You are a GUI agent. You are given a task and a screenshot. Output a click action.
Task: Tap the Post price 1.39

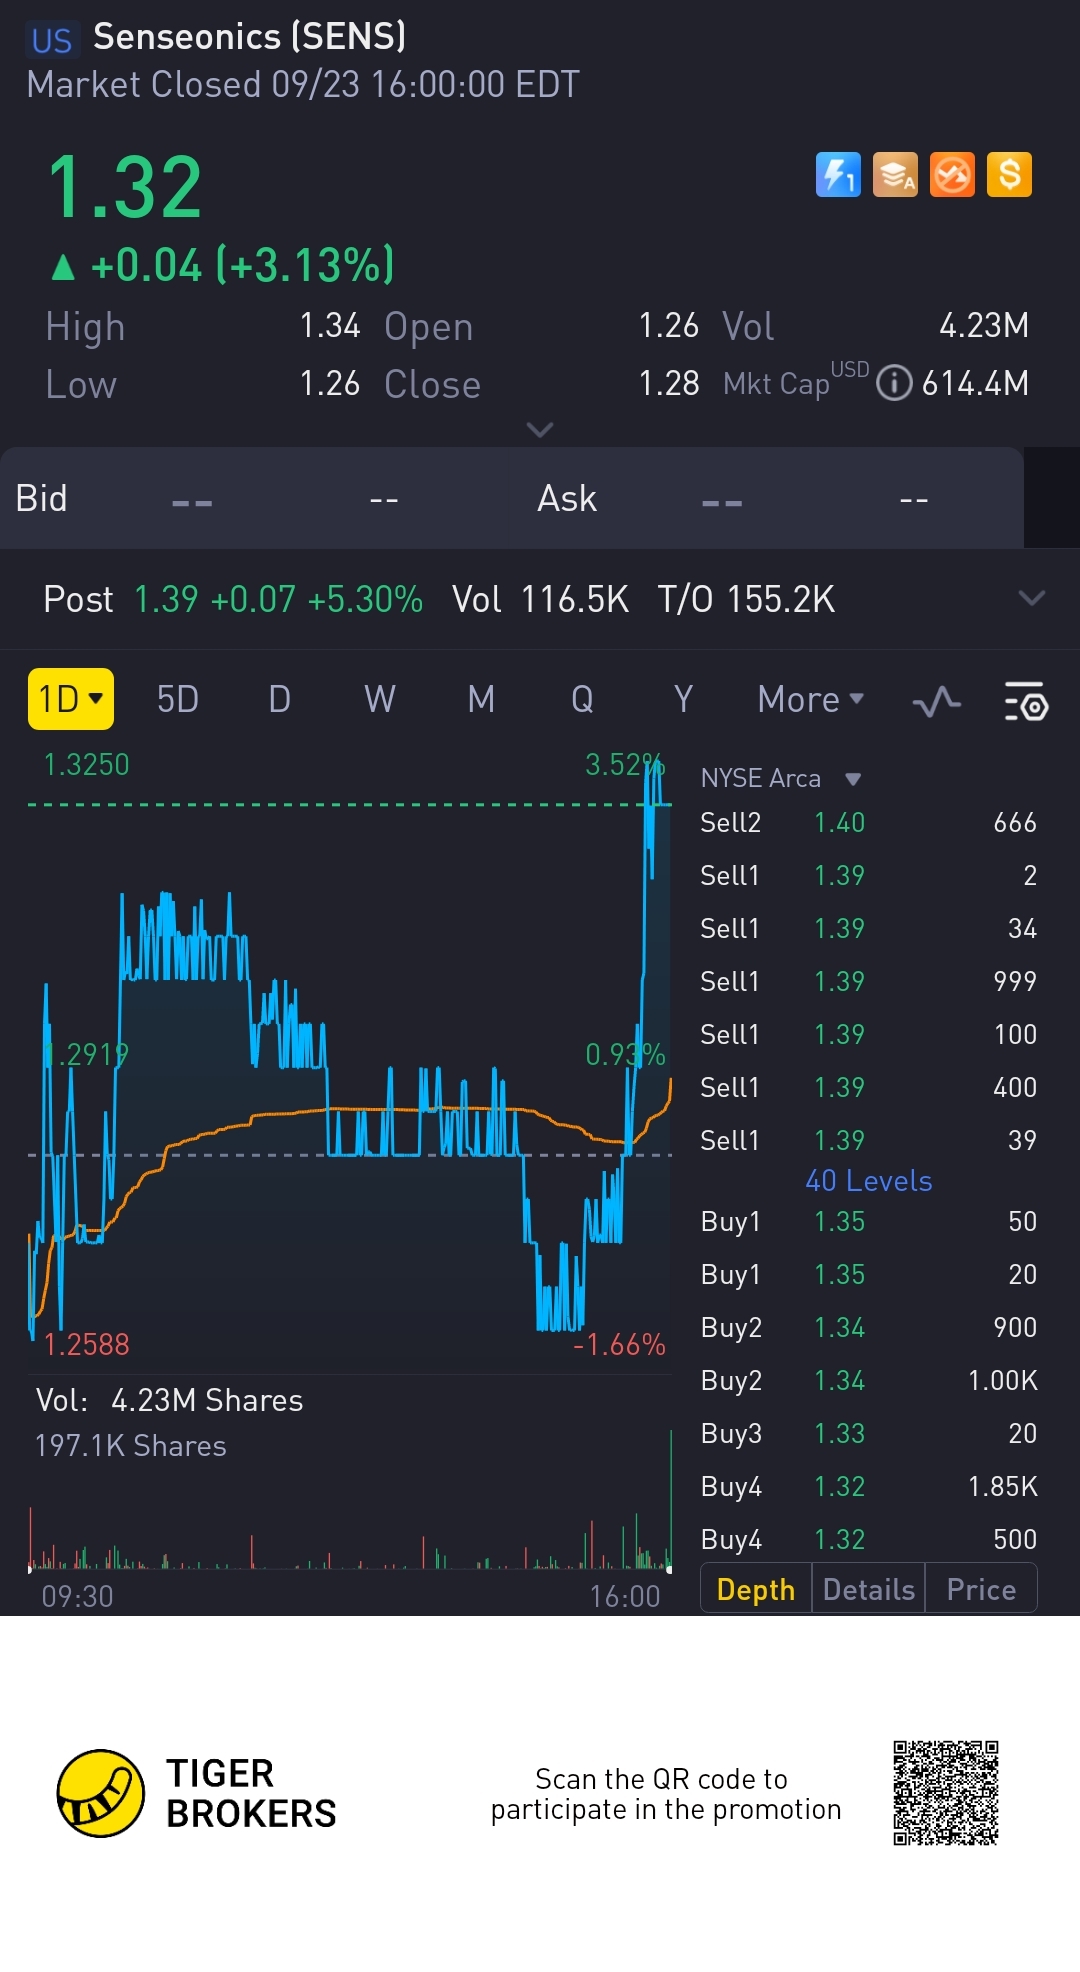(166, 599)
